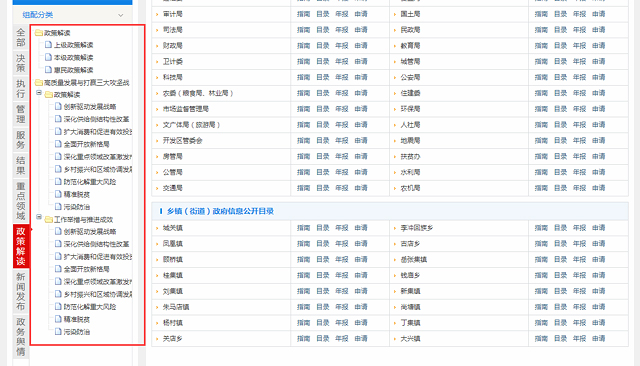Click document icon of 污染防治 under 工作举措与推进成效
Image resolution: width=640 pixels, height=366 pixels.
tap(58, 331)
